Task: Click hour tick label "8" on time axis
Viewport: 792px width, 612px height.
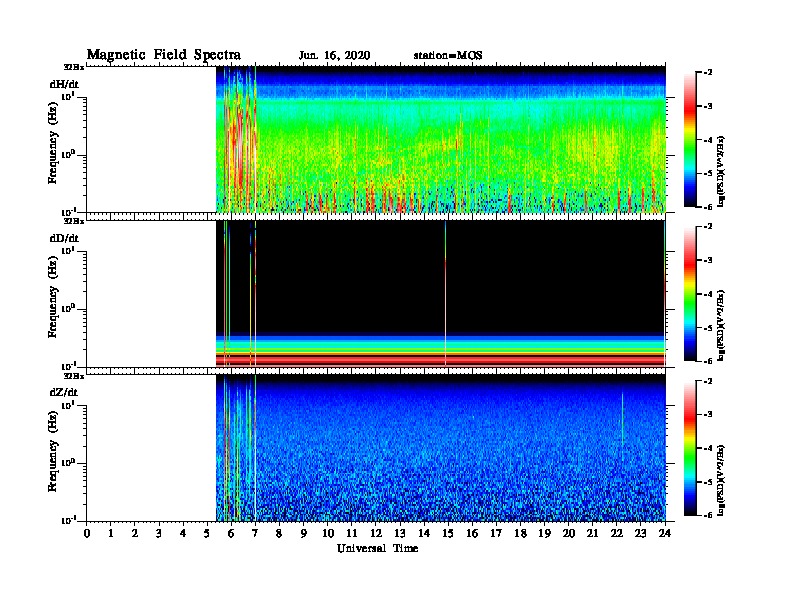Action: point(279,533)
